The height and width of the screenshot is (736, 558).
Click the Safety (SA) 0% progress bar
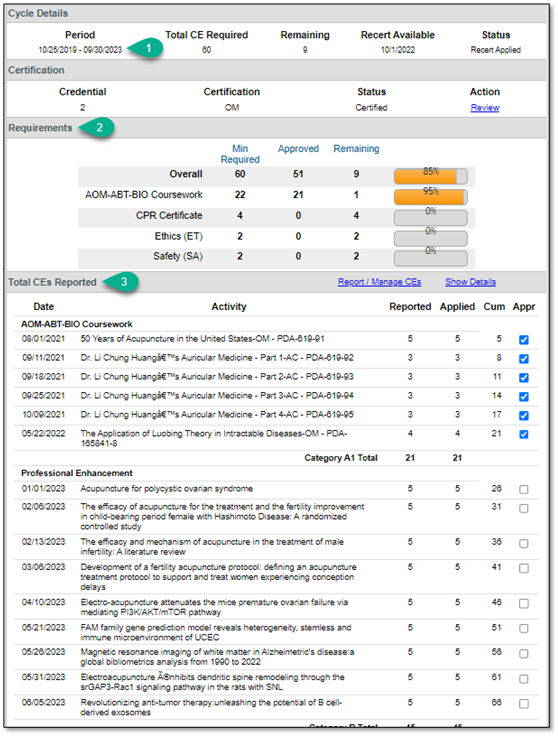(x=430, y=258)
